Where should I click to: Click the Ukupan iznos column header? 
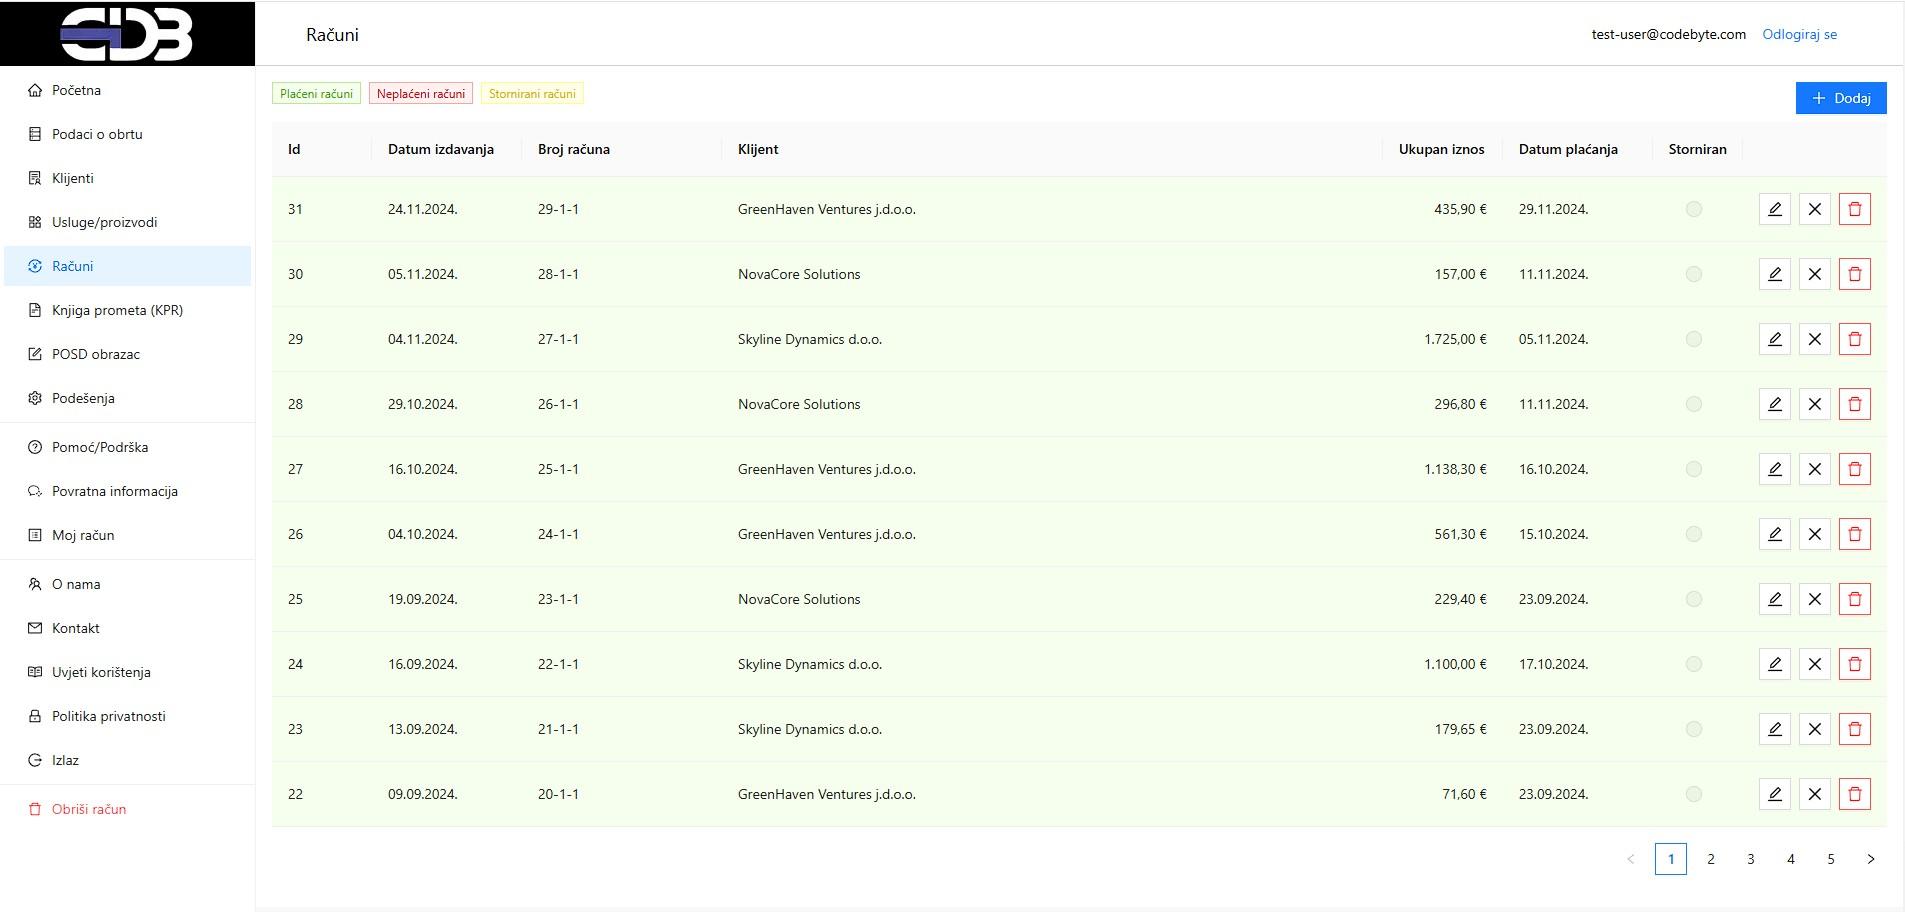1441,149
